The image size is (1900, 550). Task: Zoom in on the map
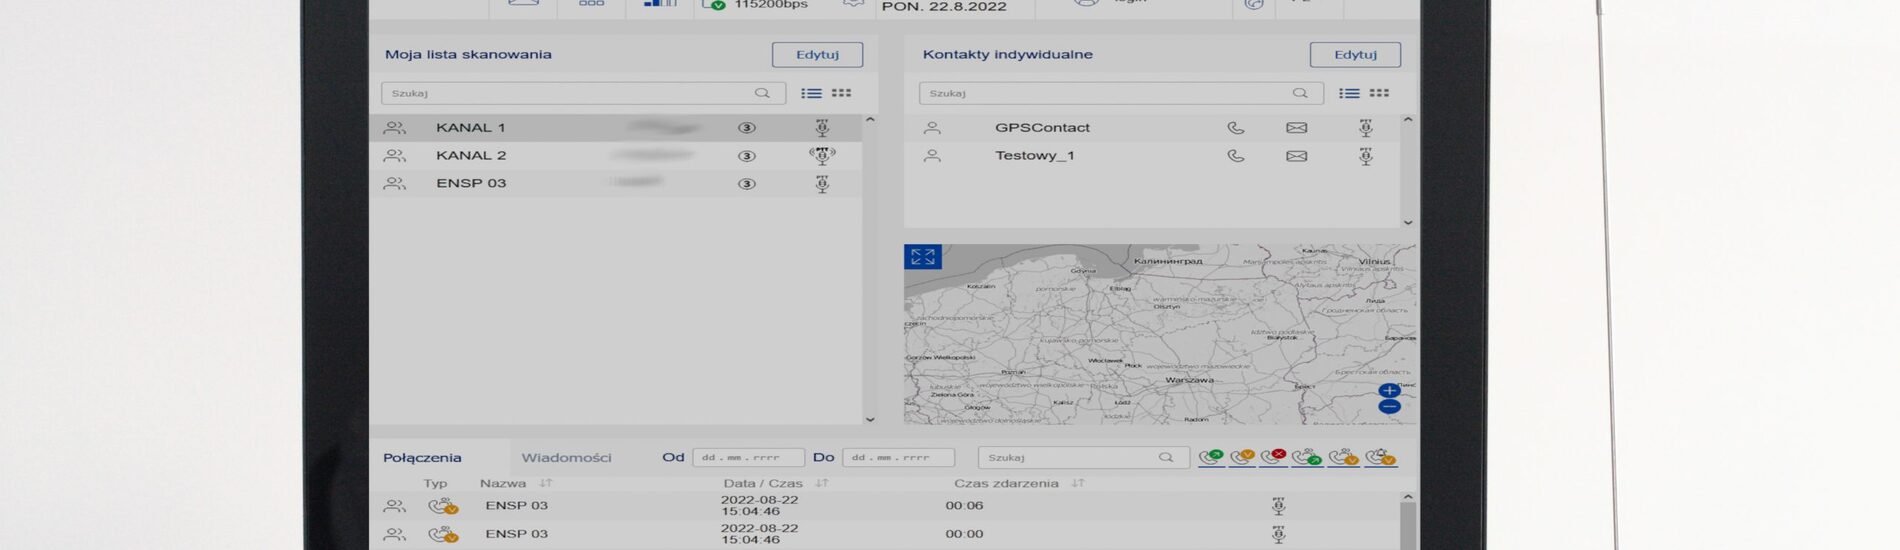click(x=1389, y=391)
